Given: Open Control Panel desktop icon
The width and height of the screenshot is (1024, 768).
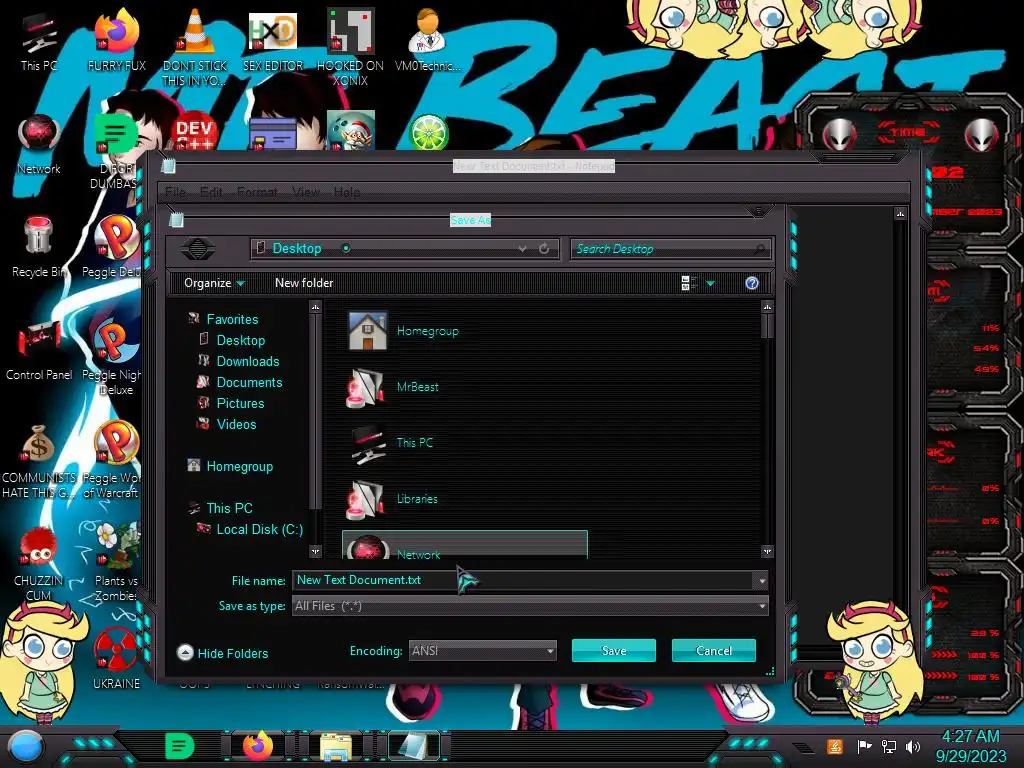Looking at the screenshot, I should (39, 351).
